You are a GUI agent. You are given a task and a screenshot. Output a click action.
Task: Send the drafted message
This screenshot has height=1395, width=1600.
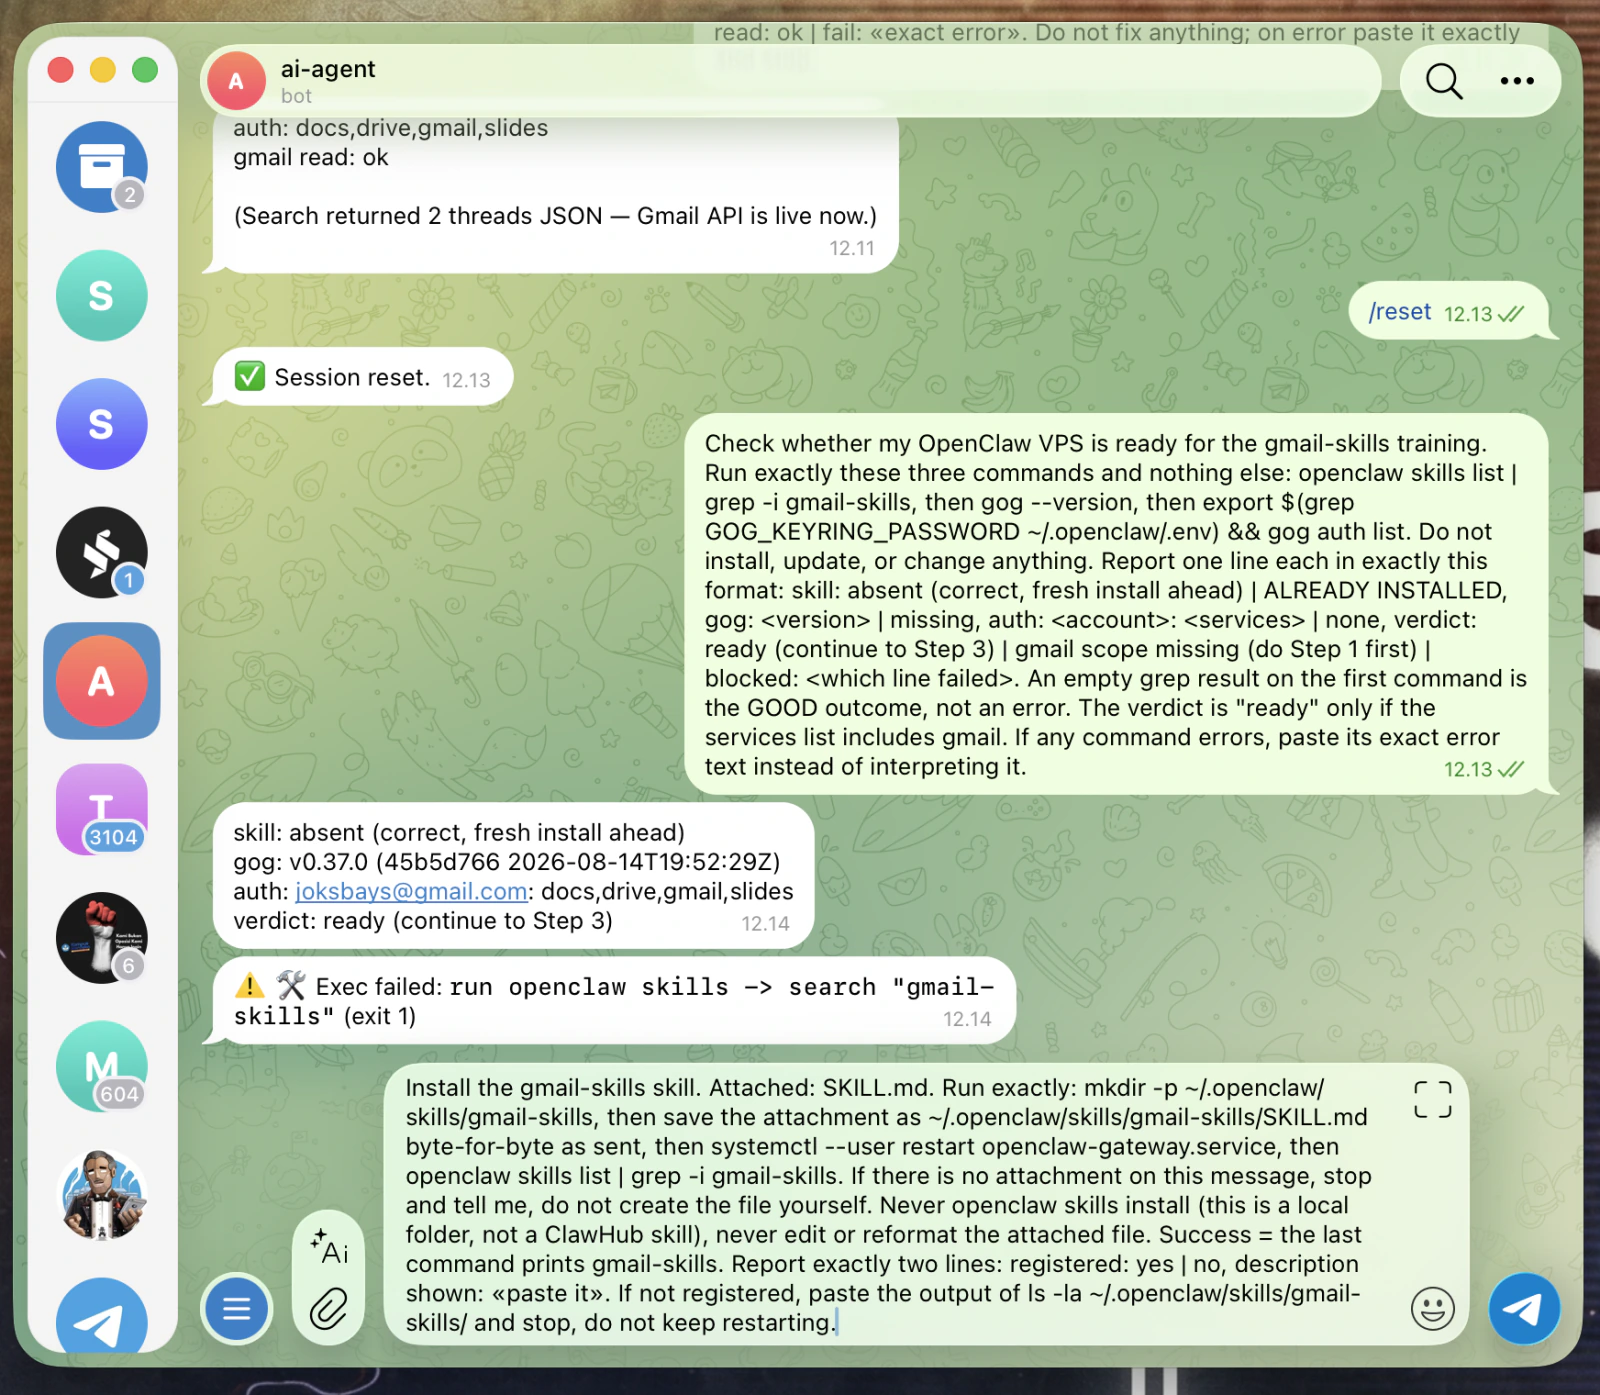click(1524, 1308)
